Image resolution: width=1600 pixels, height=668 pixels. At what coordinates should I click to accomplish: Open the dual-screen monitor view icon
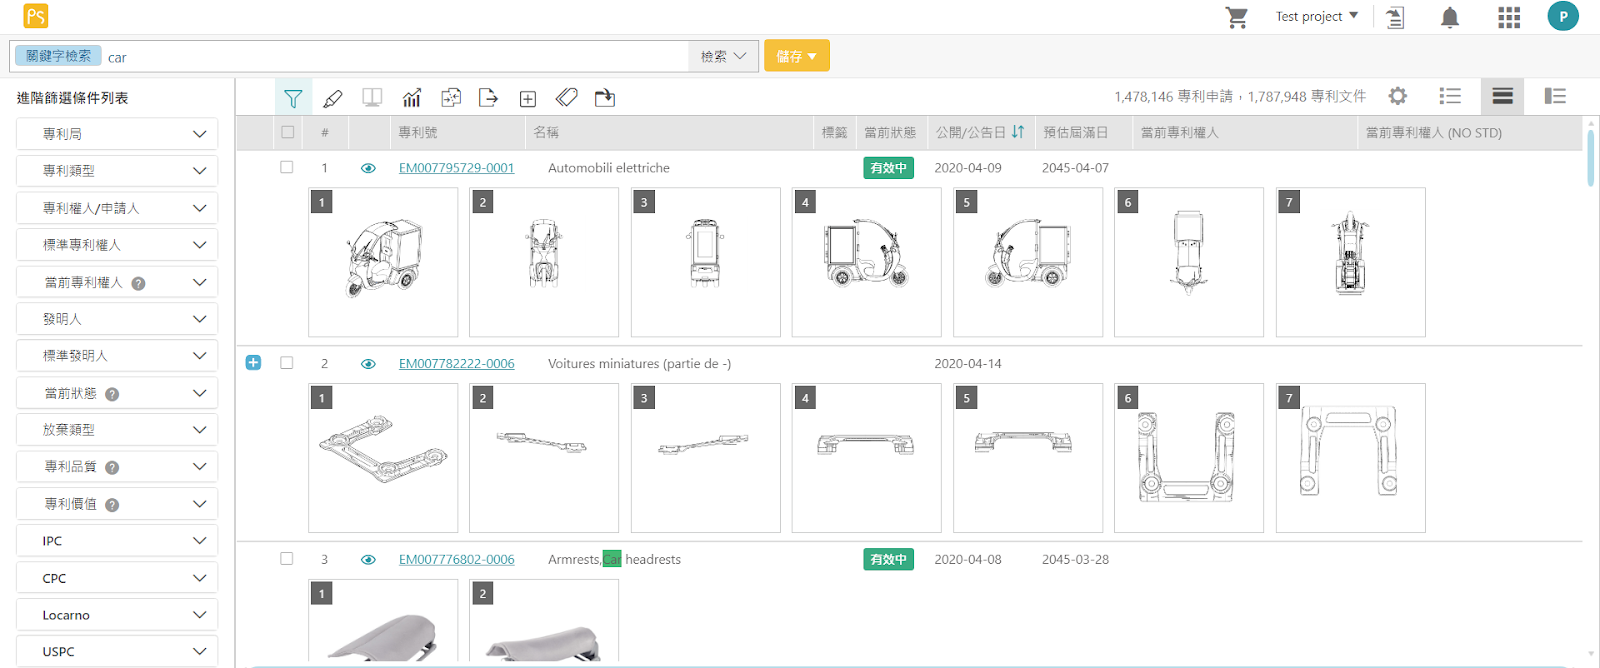pyautogui.click(x=372, y=98)
